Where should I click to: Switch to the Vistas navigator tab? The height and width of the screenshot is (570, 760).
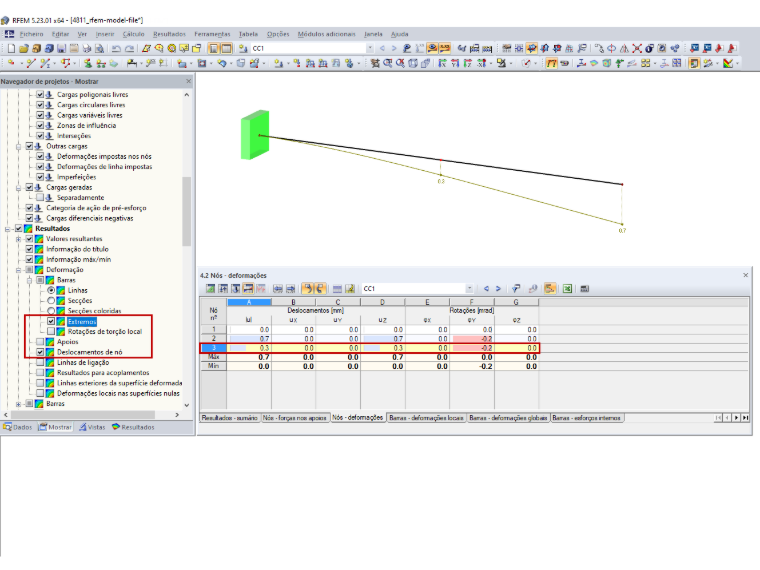point(92,427)
